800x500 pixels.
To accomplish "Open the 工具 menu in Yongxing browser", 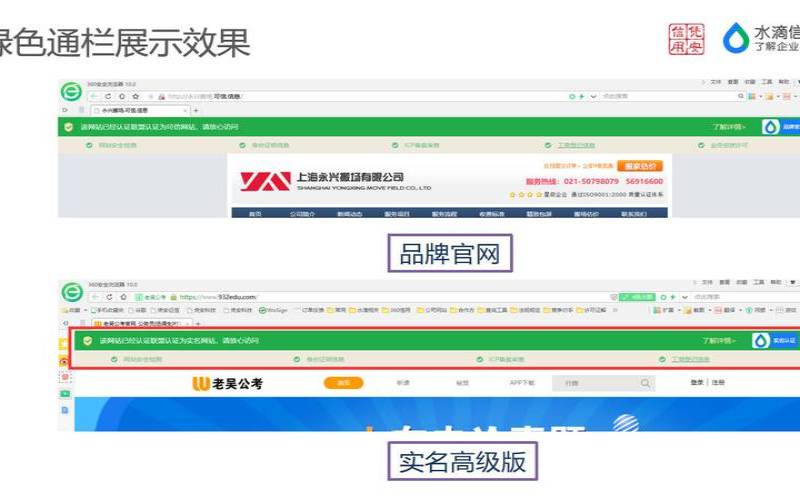I will click(767, 82).
